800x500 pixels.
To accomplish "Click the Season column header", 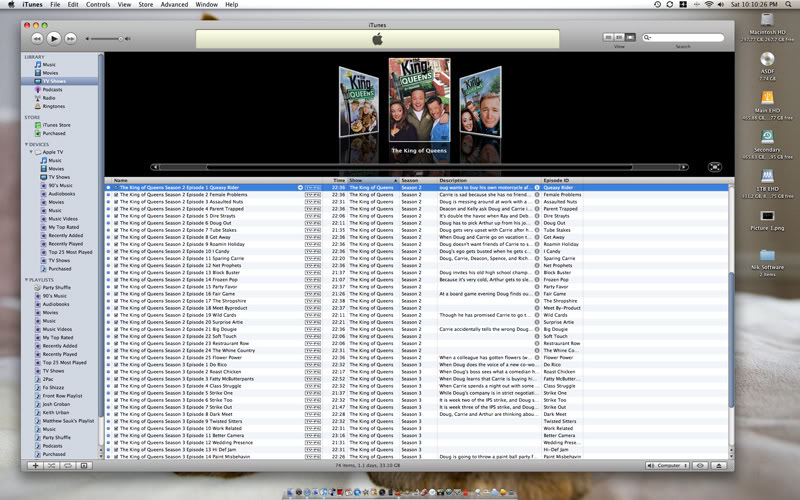I will pos(418,181).
